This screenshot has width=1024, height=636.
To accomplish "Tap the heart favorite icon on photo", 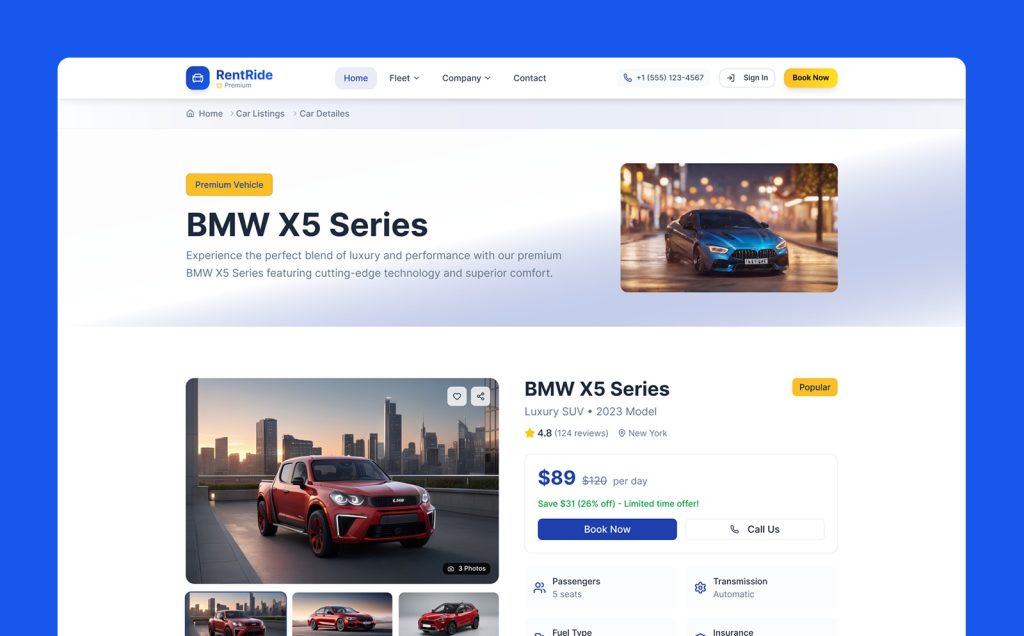I will 456,396.
